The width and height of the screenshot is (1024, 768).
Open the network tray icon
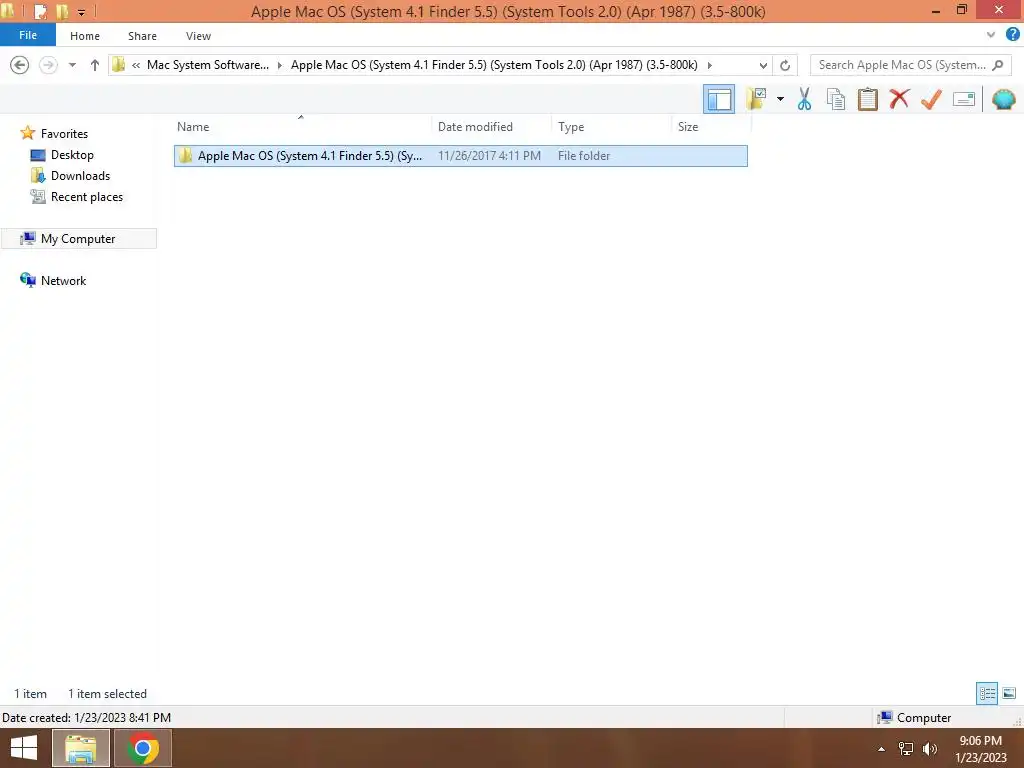[906, 749]
